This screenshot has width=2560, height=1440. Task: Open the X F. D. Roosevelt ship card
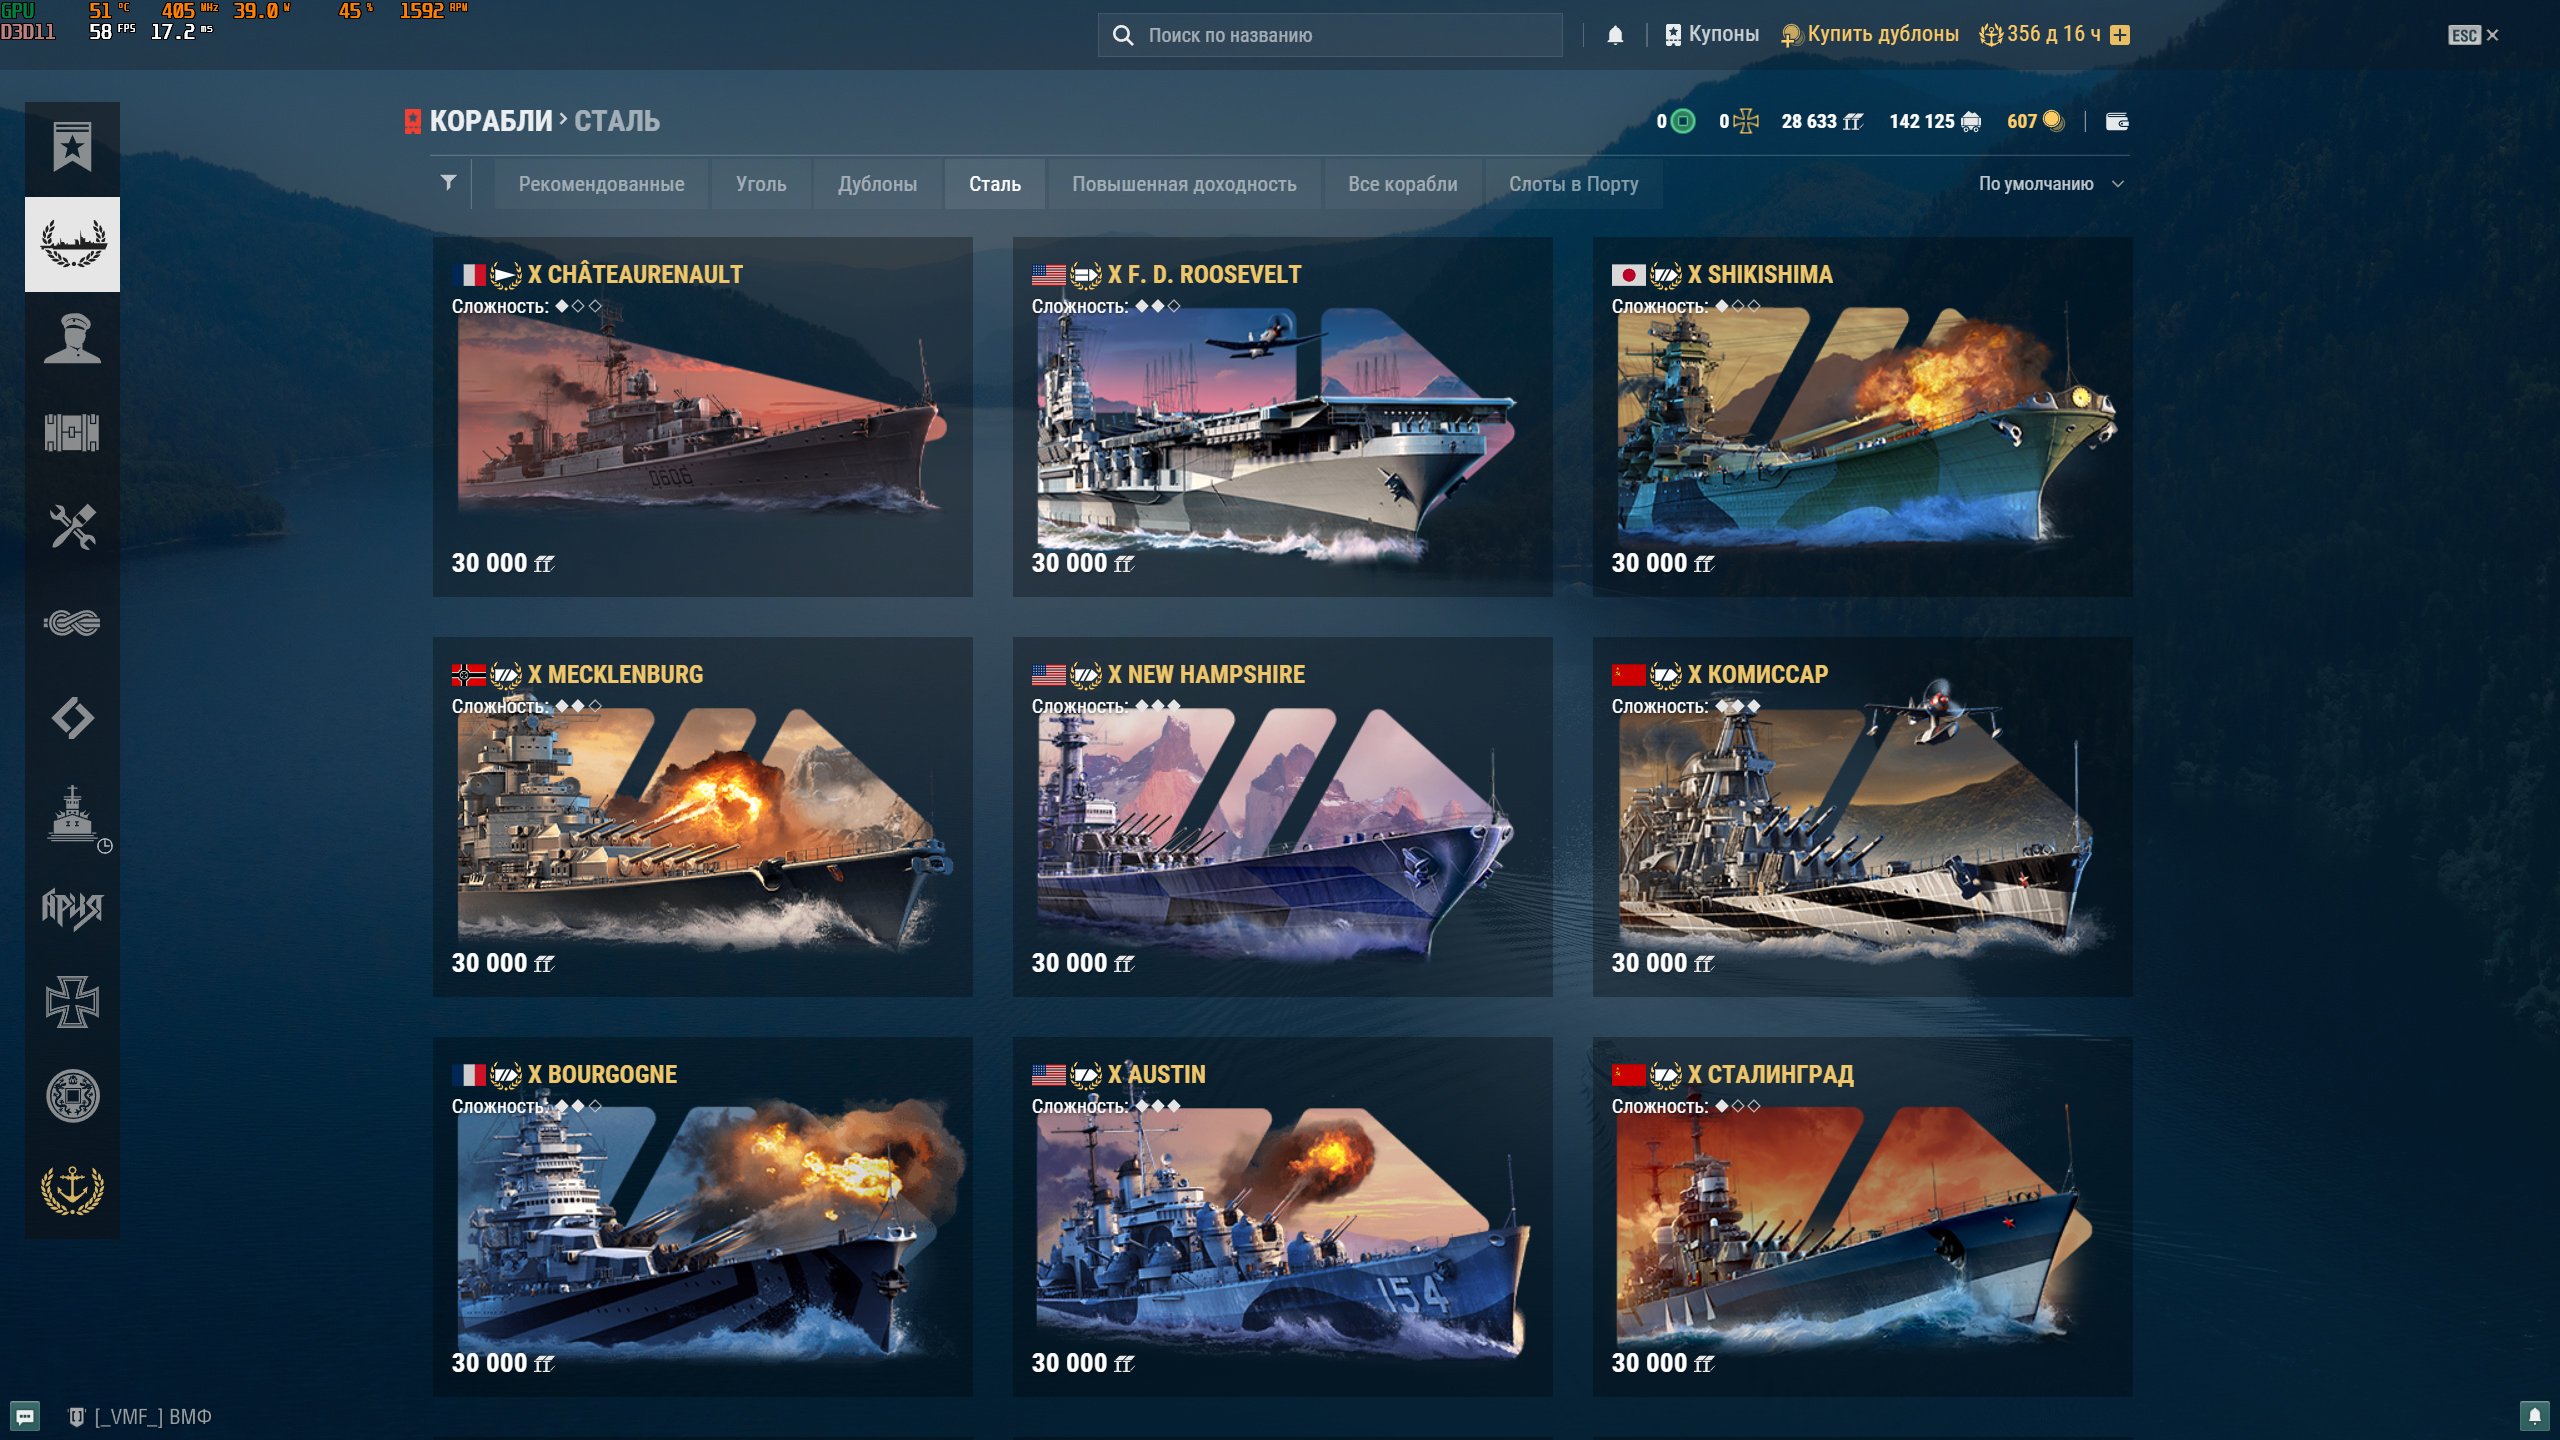pyautogui.click(x=1282, y=417)
